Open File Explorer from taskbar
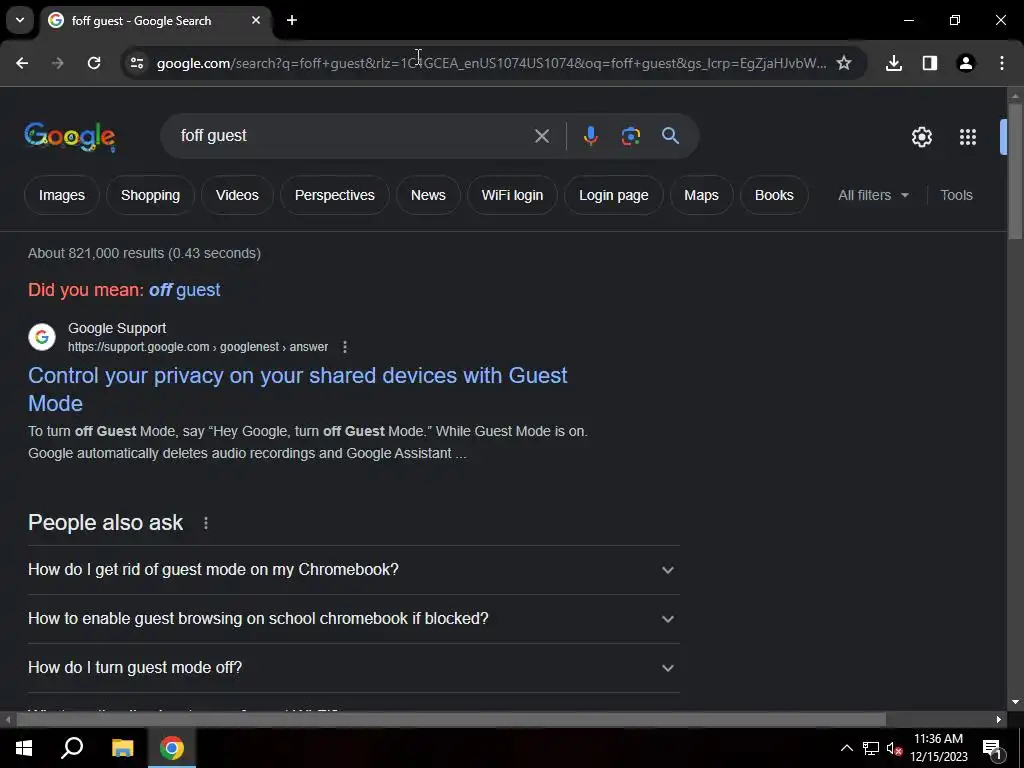The width and height of the screenshot is (1024, 768). point(122,748)
